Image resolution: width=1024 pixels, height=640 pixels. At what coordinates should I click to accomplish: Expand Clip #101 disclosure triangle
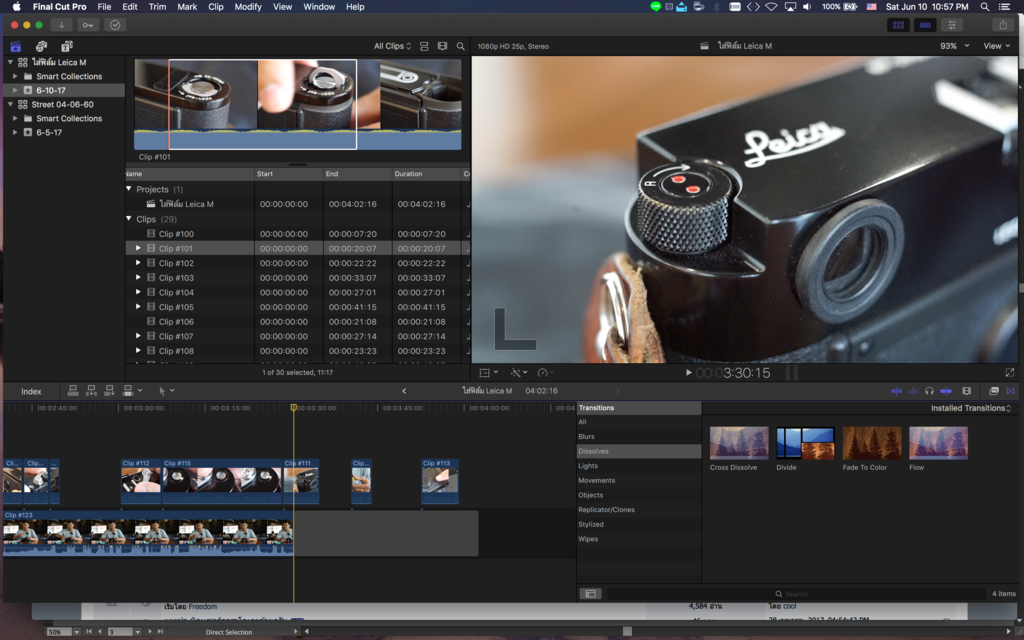(139, 248)
